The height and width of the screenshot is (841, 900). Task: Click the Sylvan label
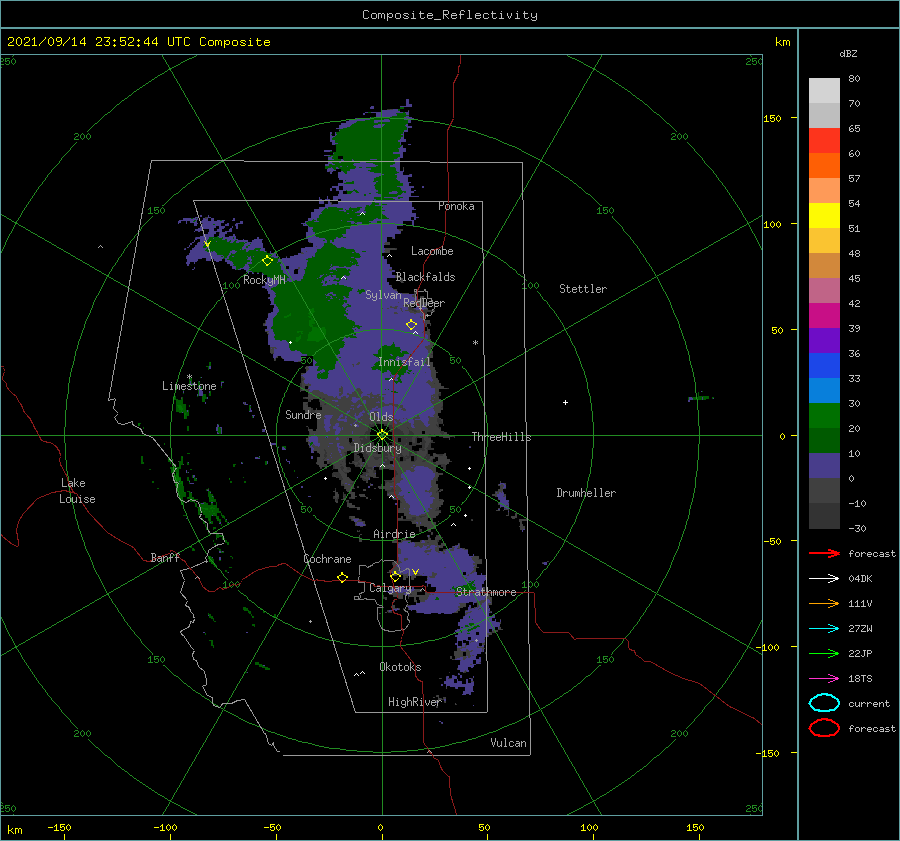click(x=383, y=296)
